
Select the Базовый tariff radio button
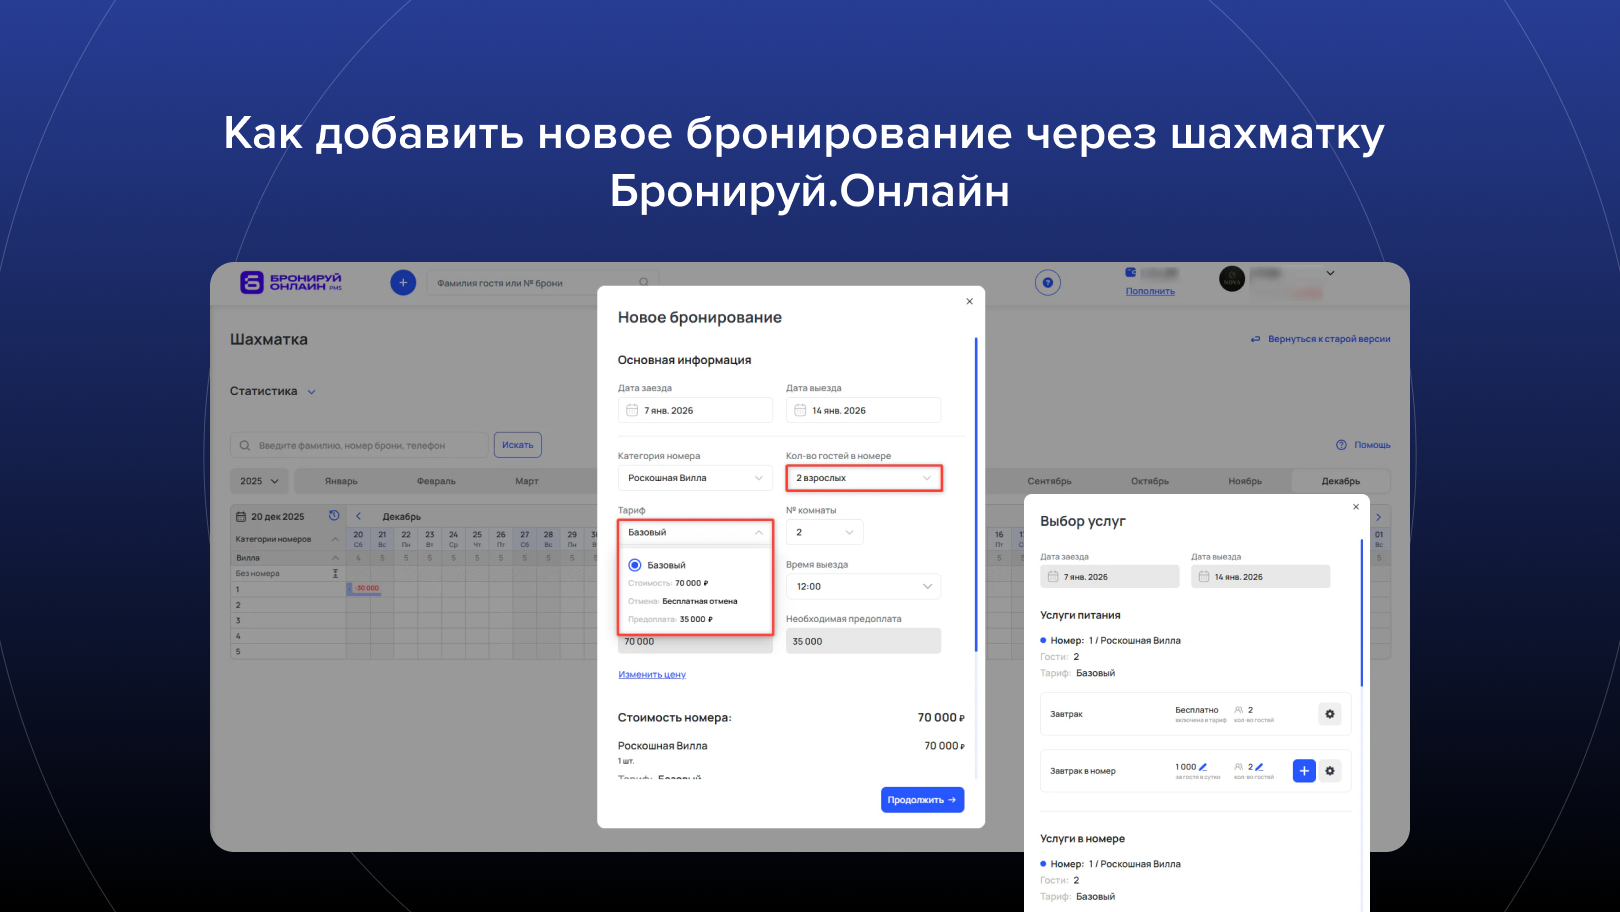click(634, 564)
